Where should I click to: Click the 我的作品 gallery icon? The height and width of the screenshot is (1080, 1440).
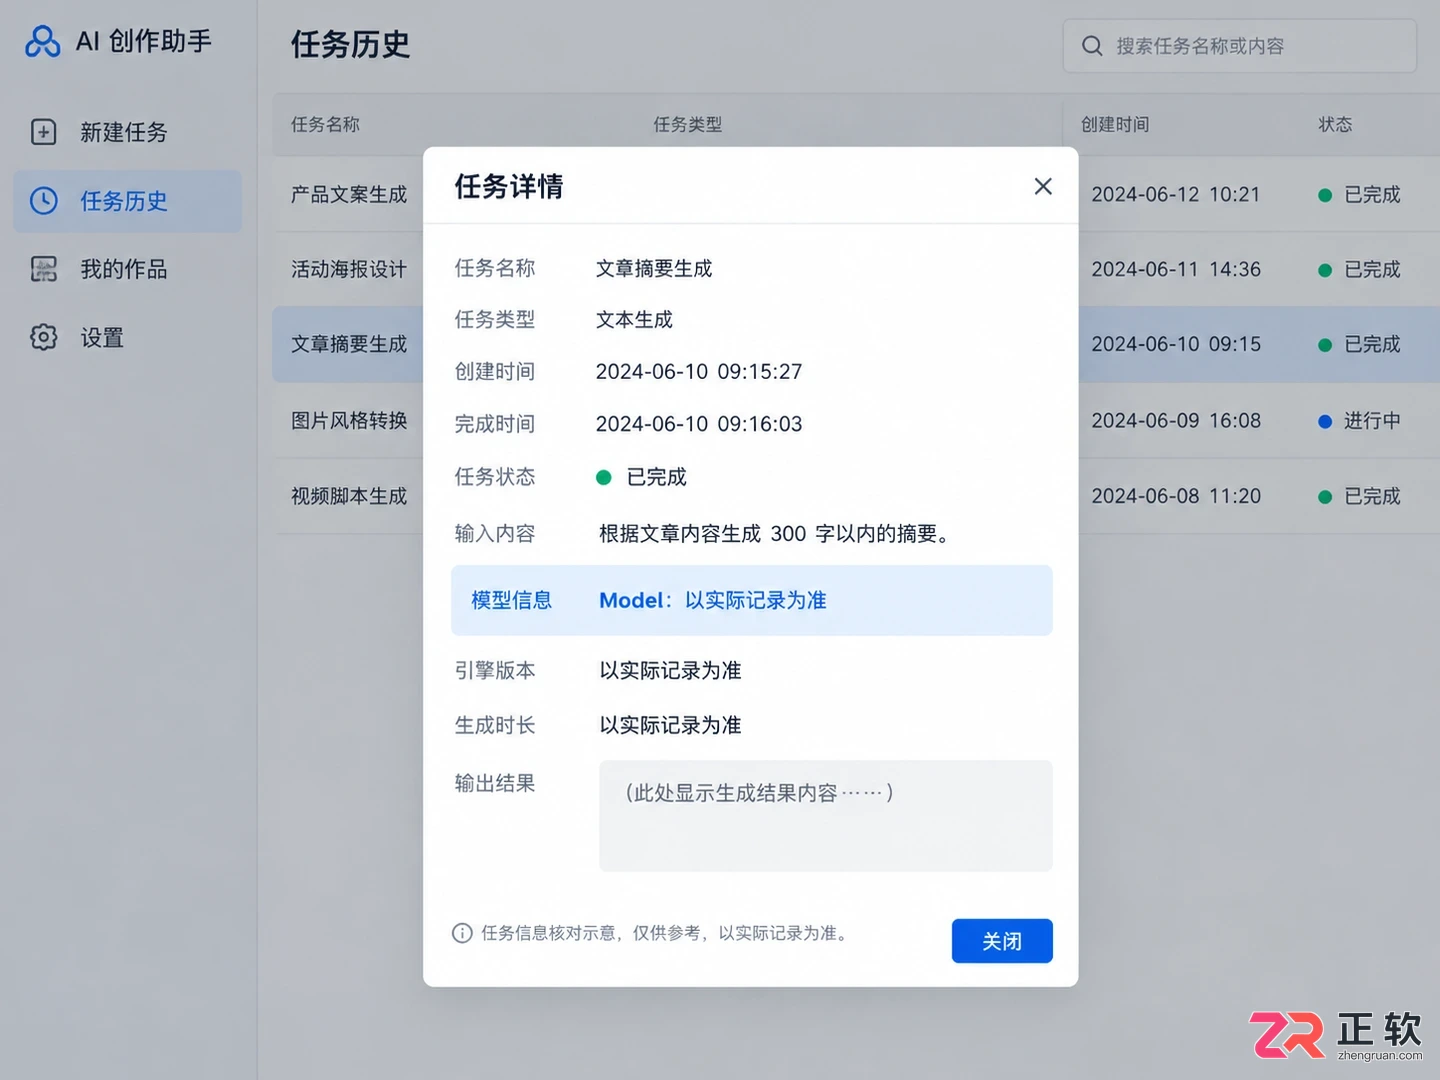(44, 269)
